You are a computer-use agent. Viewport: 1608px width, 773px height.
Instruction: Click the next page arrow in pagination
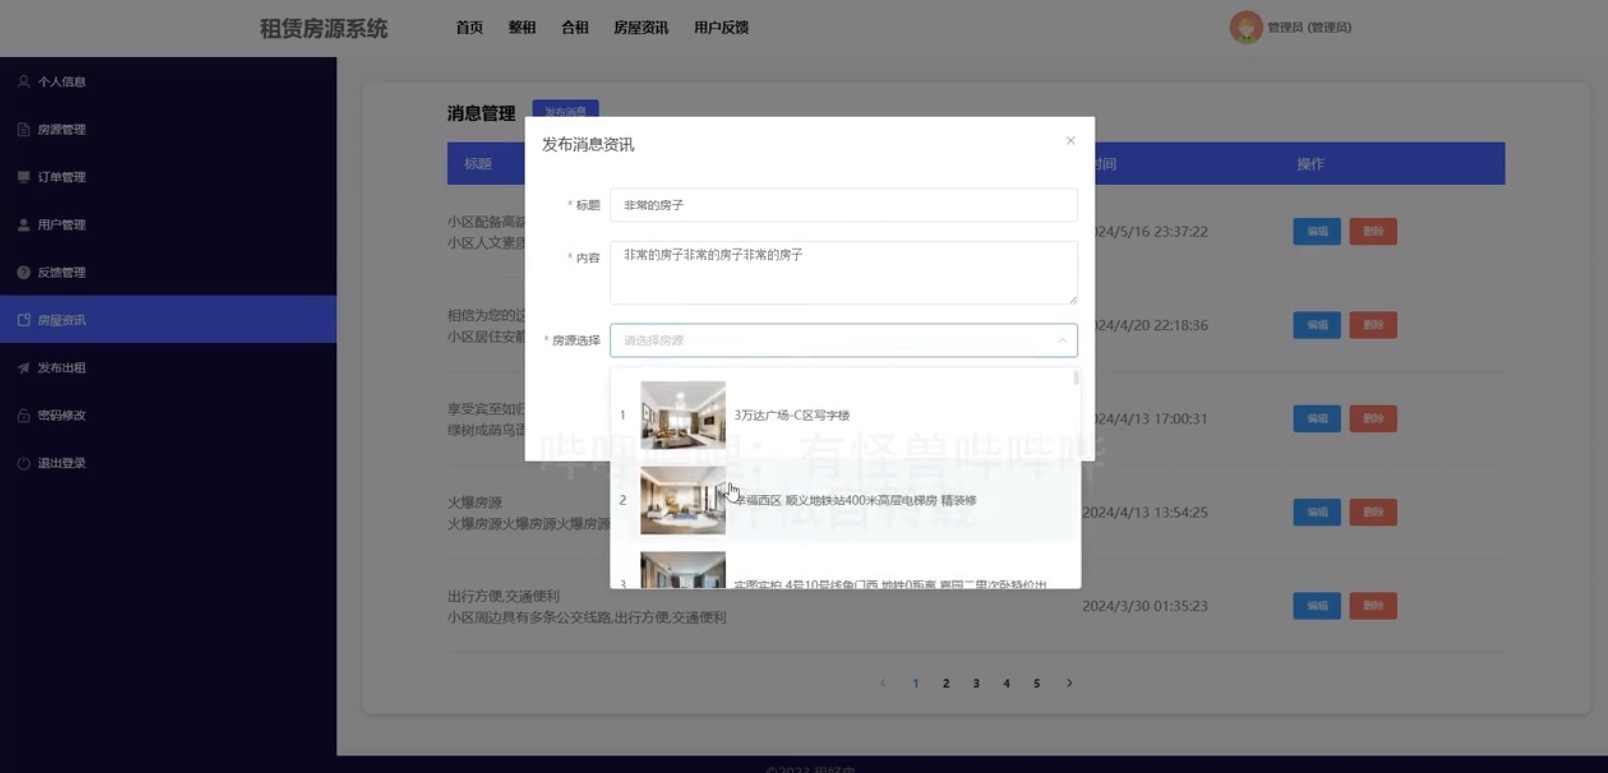(1069, 683)
